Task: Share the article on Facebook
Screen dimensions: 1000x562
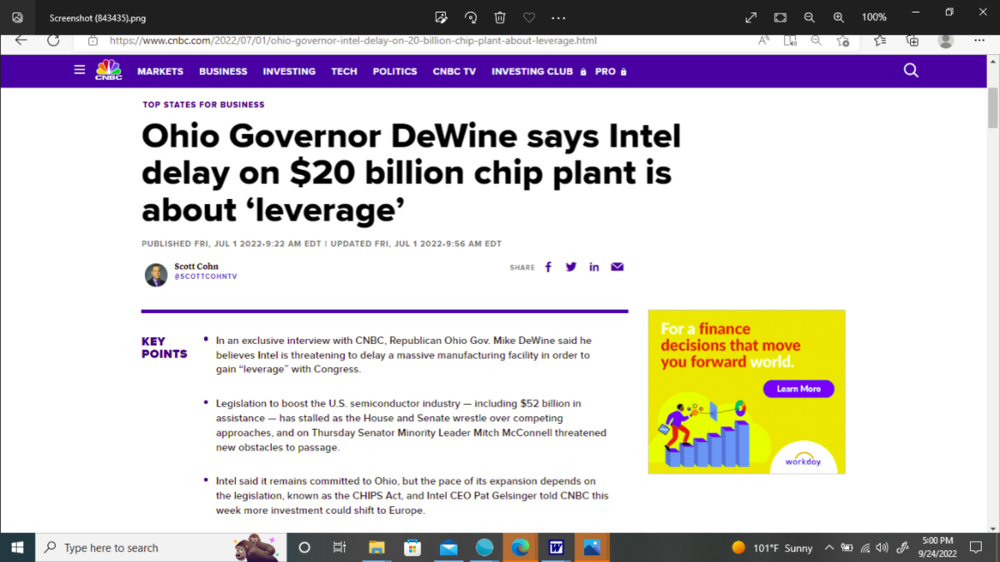Action: click(x=548, y=267)
